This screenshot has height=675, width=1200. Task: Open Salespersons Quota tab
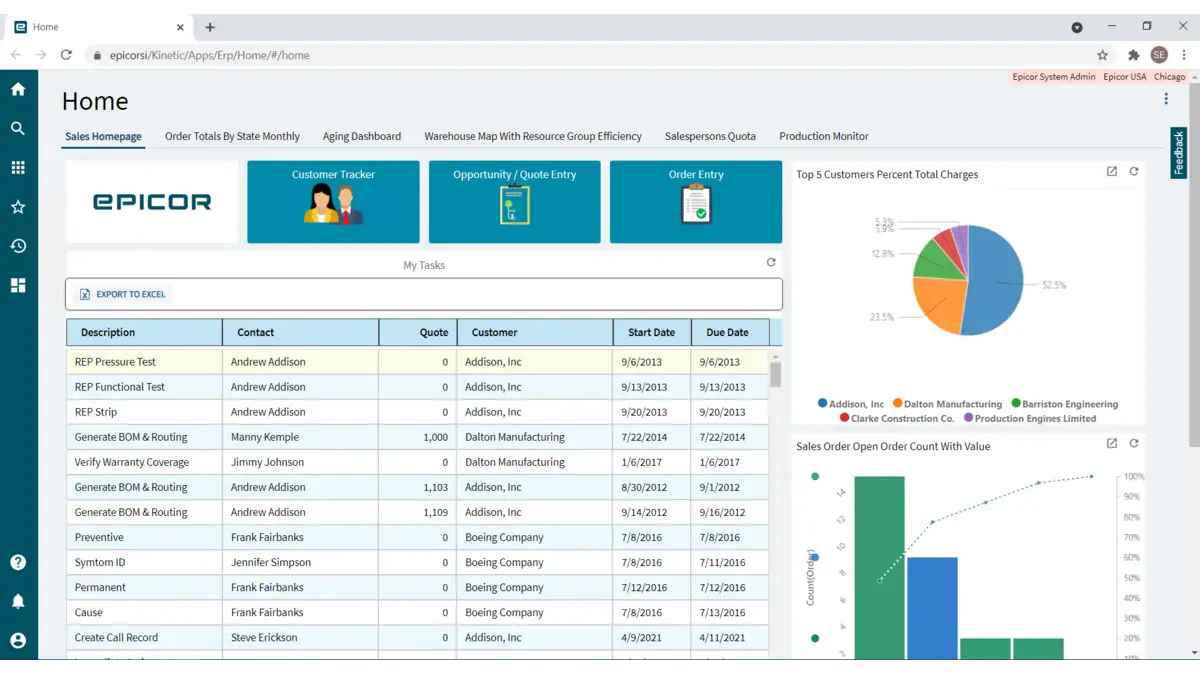[710, 136]
